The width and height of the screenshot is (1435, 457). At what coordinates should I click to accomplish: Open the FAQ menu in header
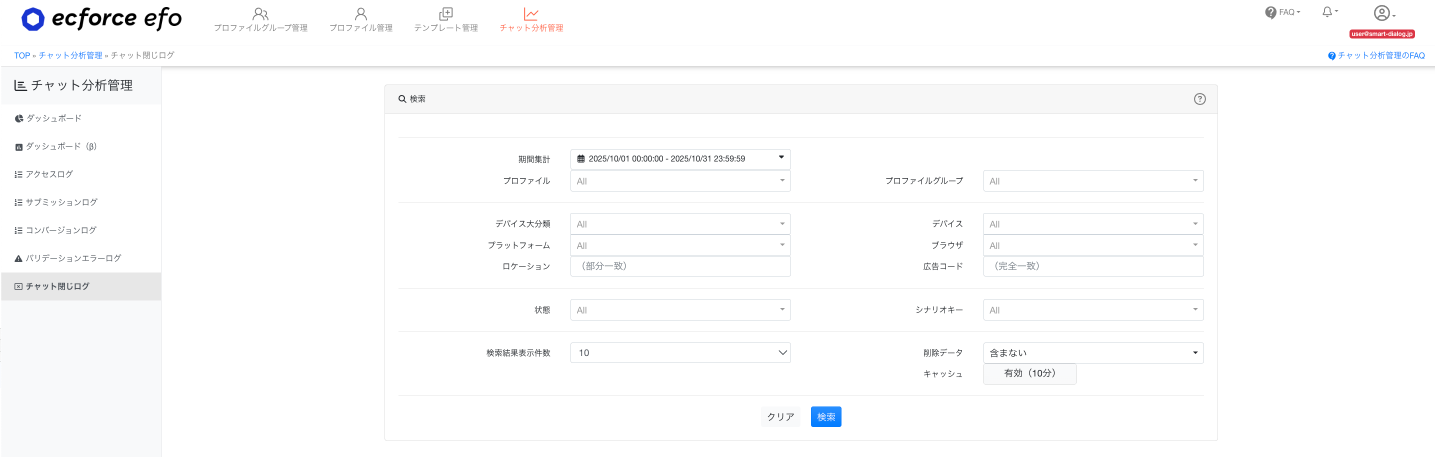click(x=1282, y=12)
